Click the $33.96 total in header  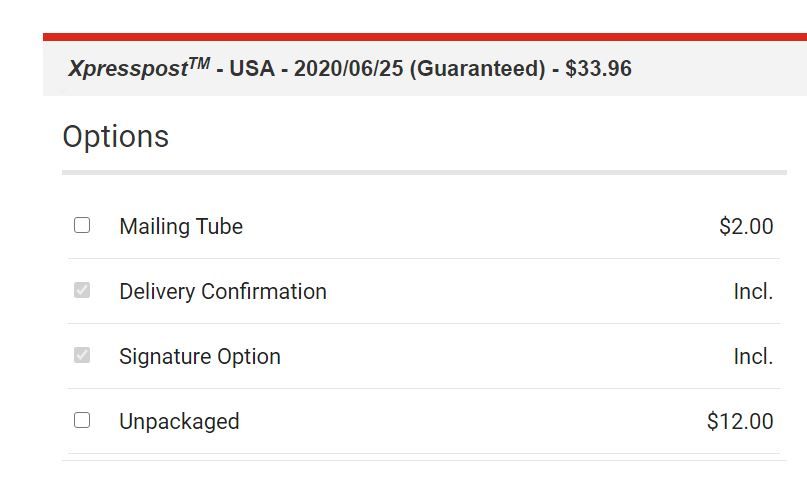pos(598,69)
